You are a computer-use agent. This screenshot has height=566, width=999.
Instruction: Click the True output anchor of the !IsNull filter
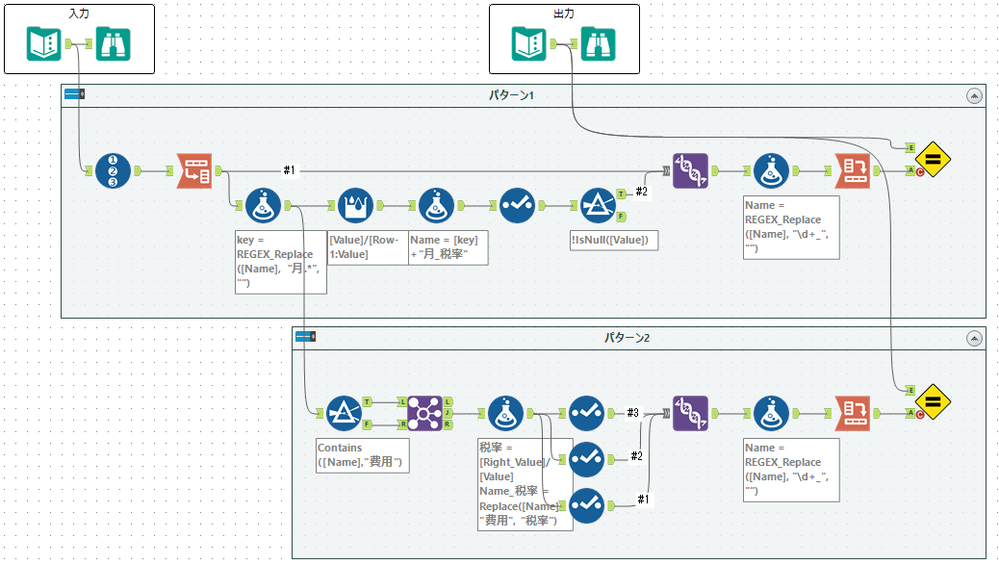click(621, 194)
